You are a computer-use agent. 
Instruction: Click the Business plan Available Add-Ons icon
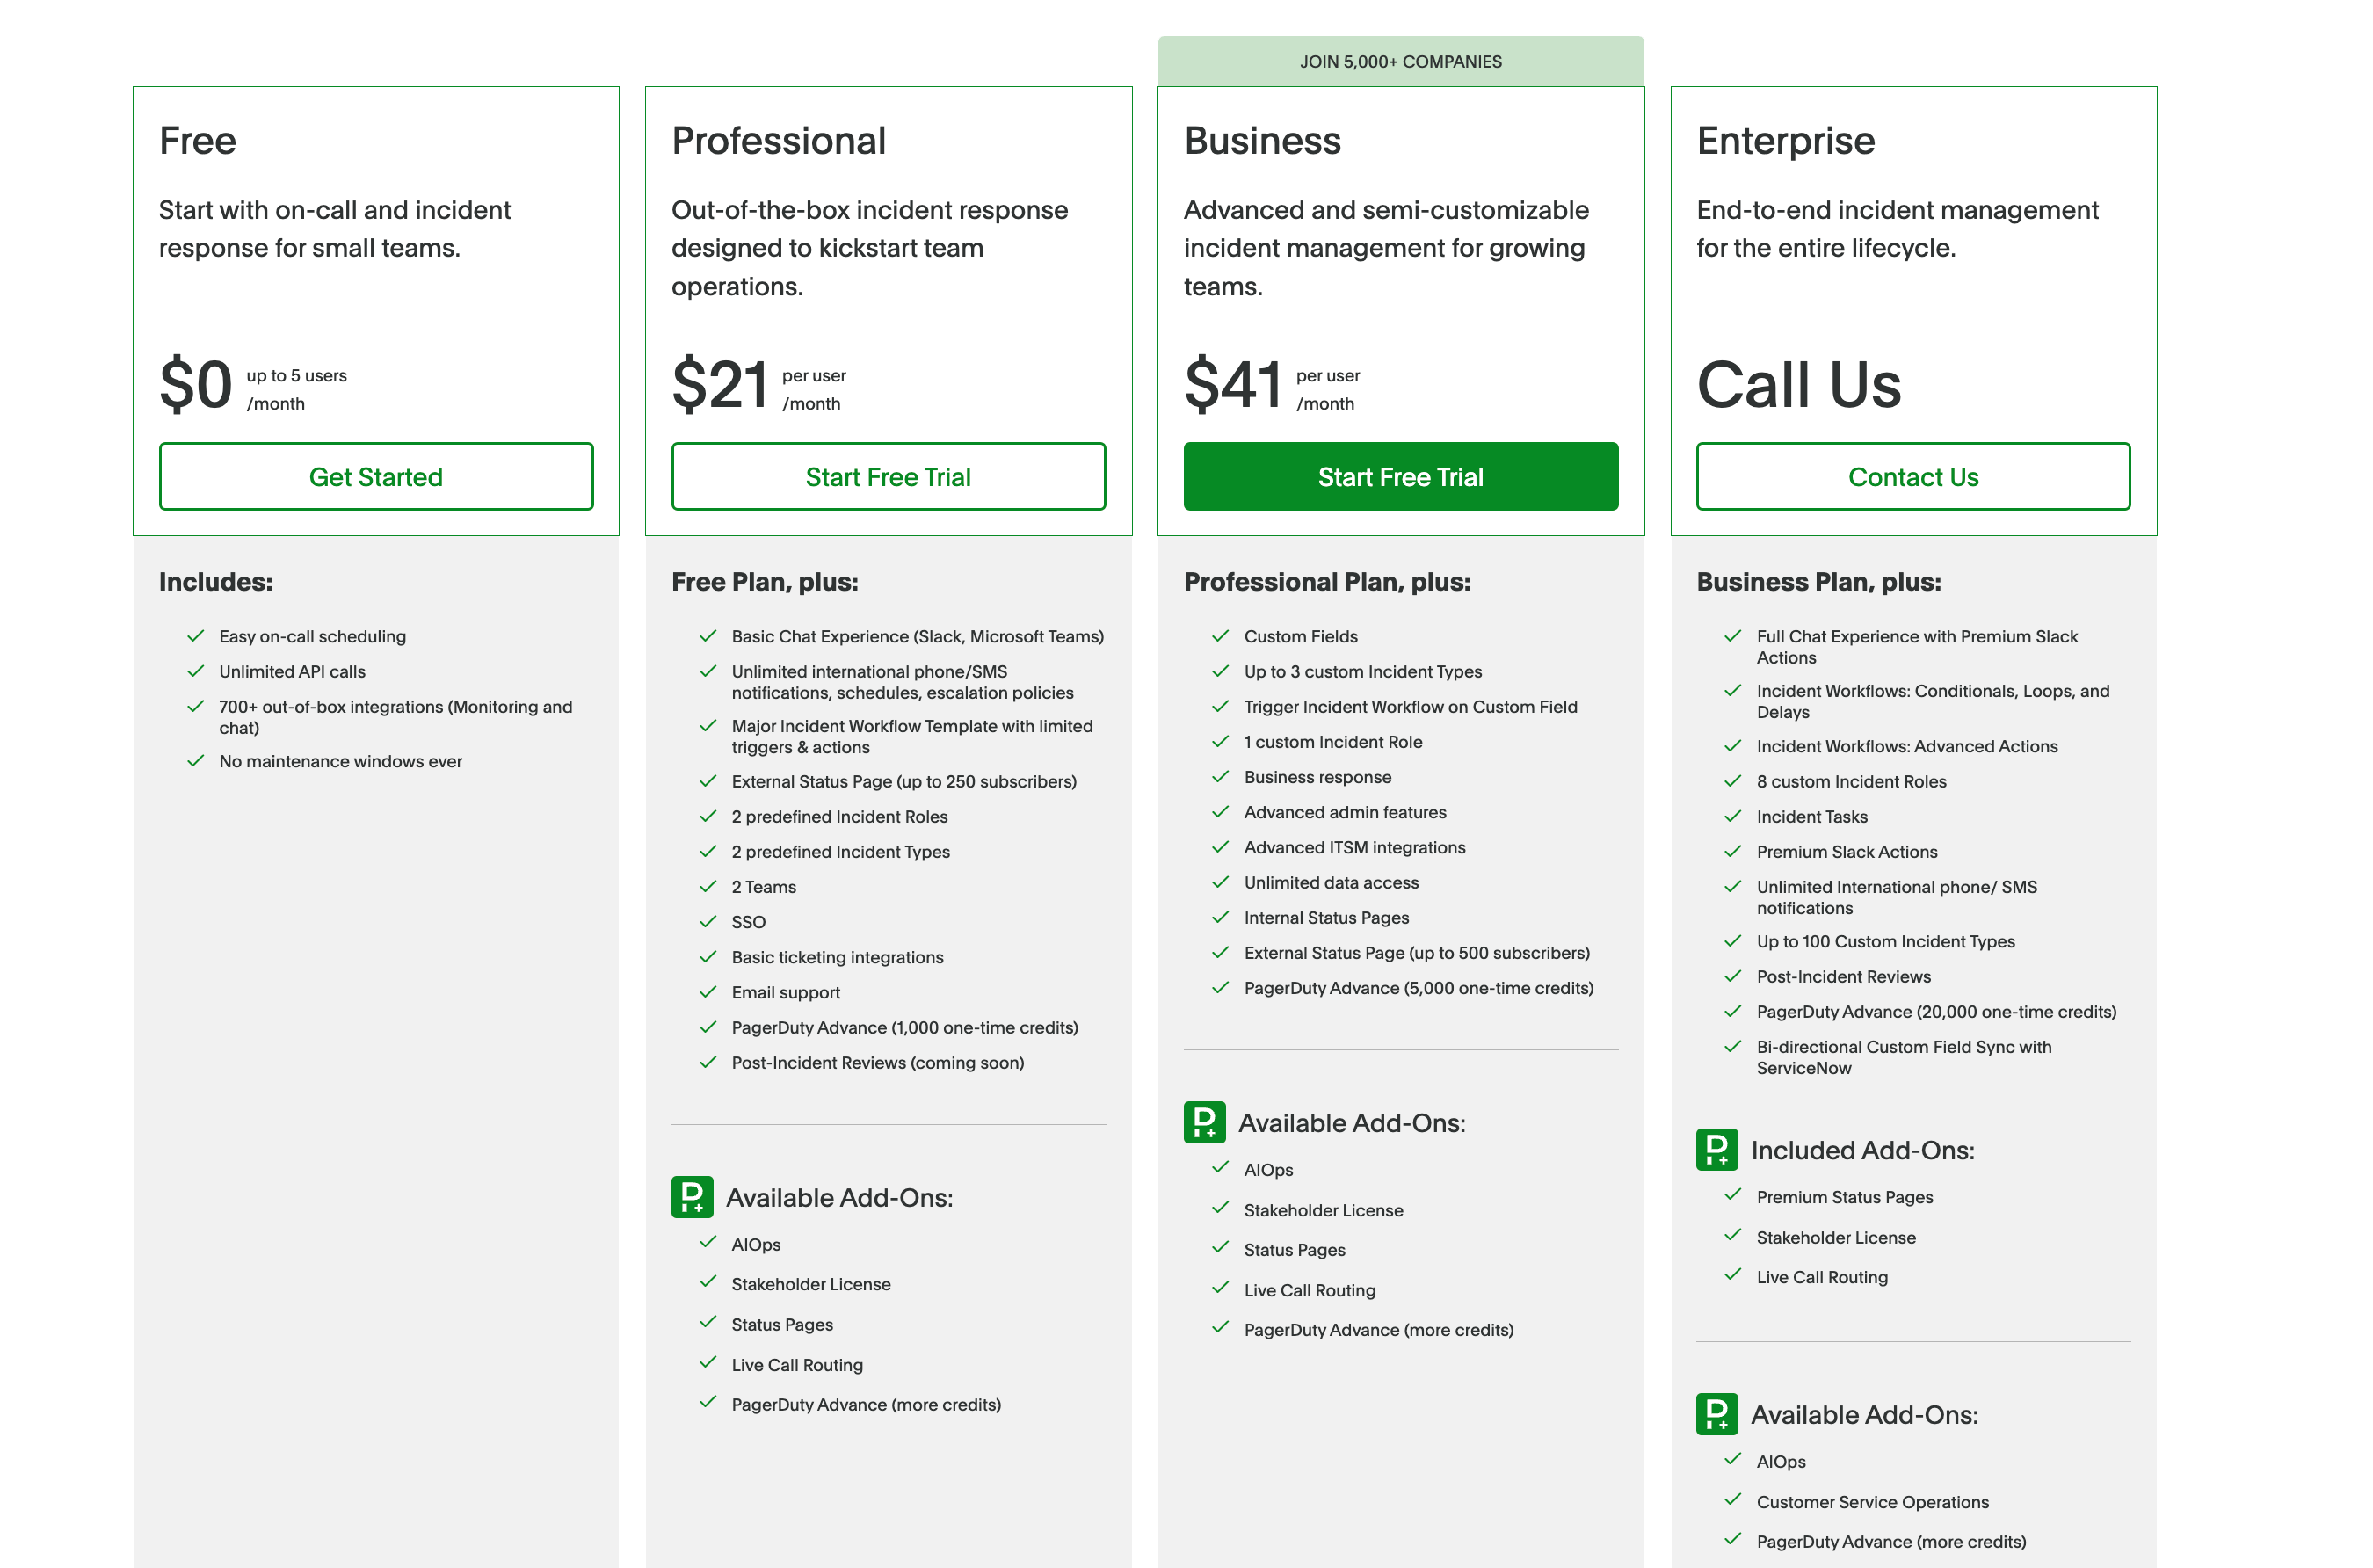click(1204, 1122)
